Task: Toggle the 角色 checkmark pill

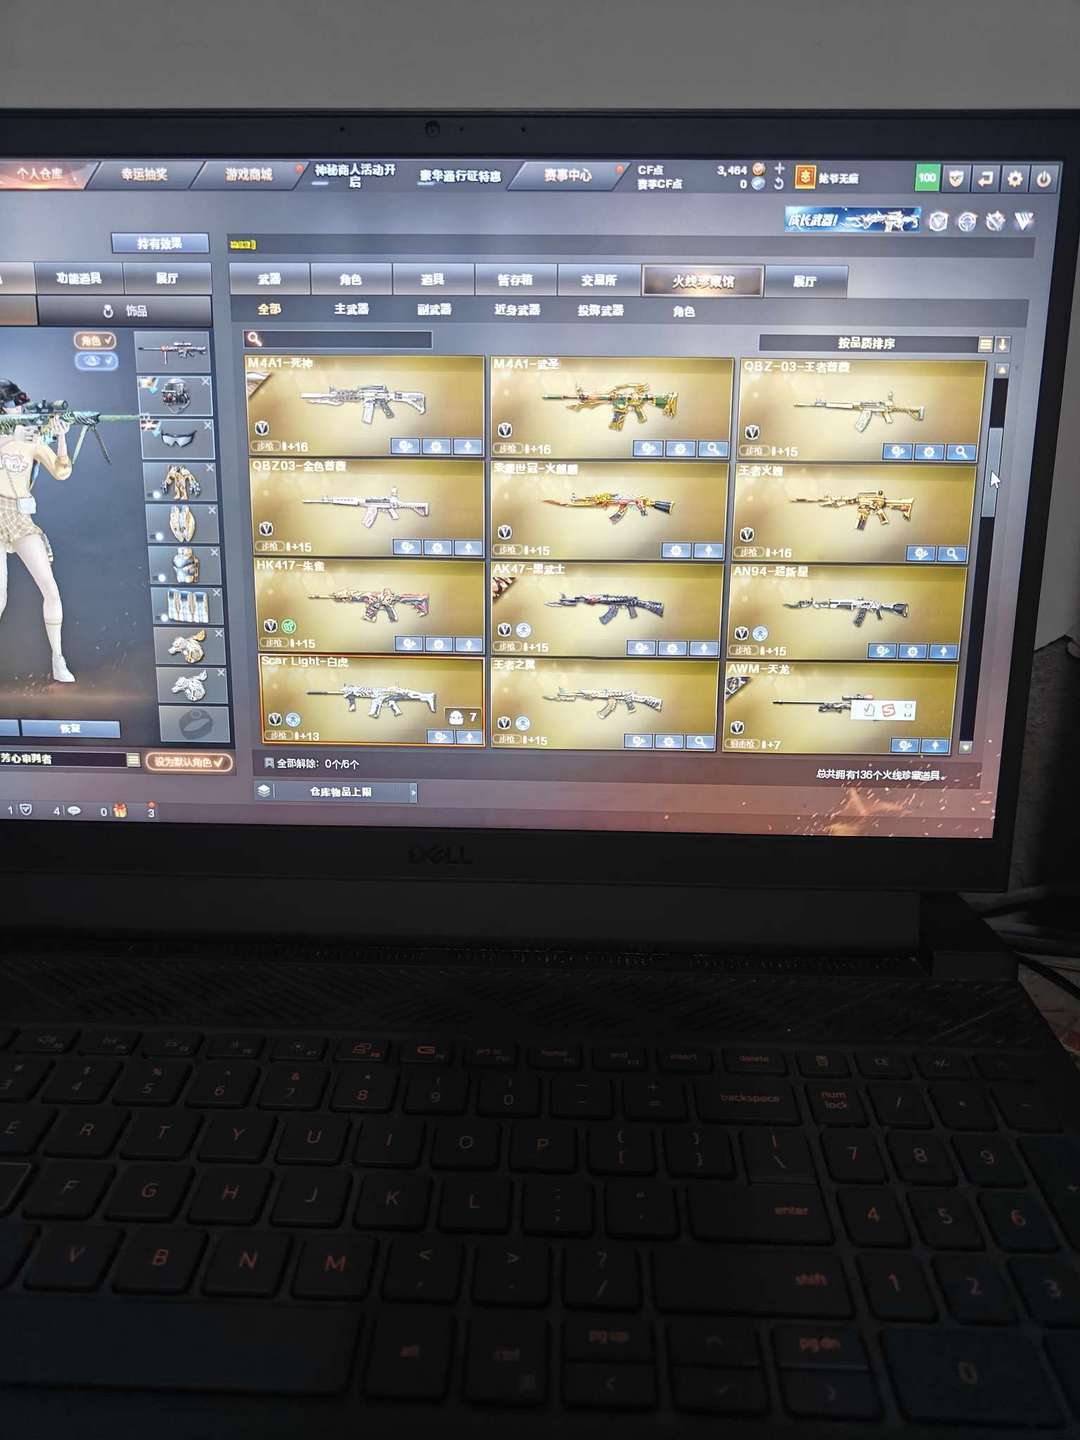Action: coord(94,340)
